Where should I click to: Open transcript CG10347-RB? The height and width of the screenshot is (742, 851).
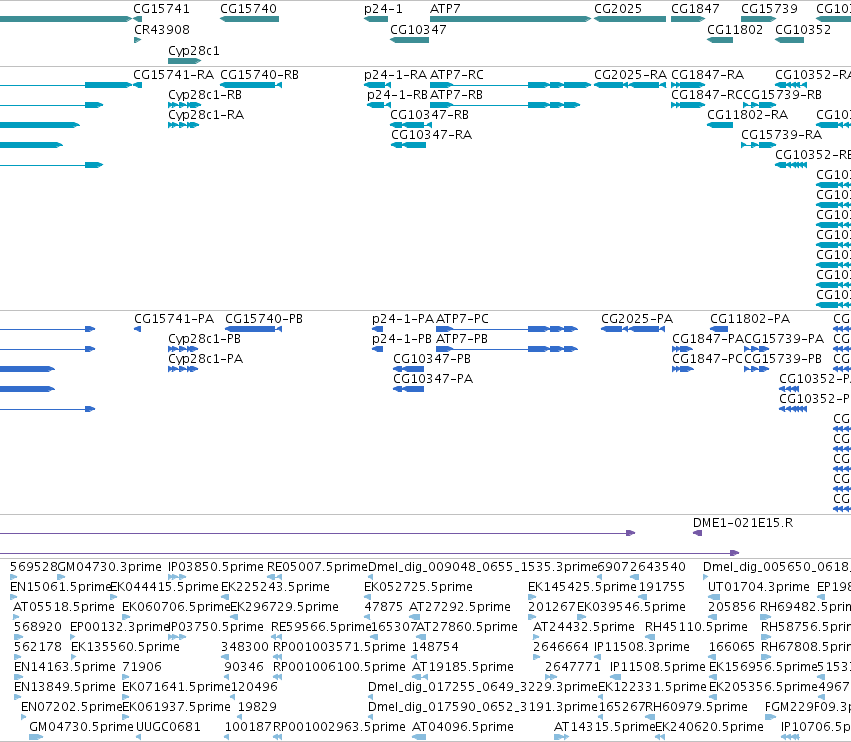coord(429,115)
